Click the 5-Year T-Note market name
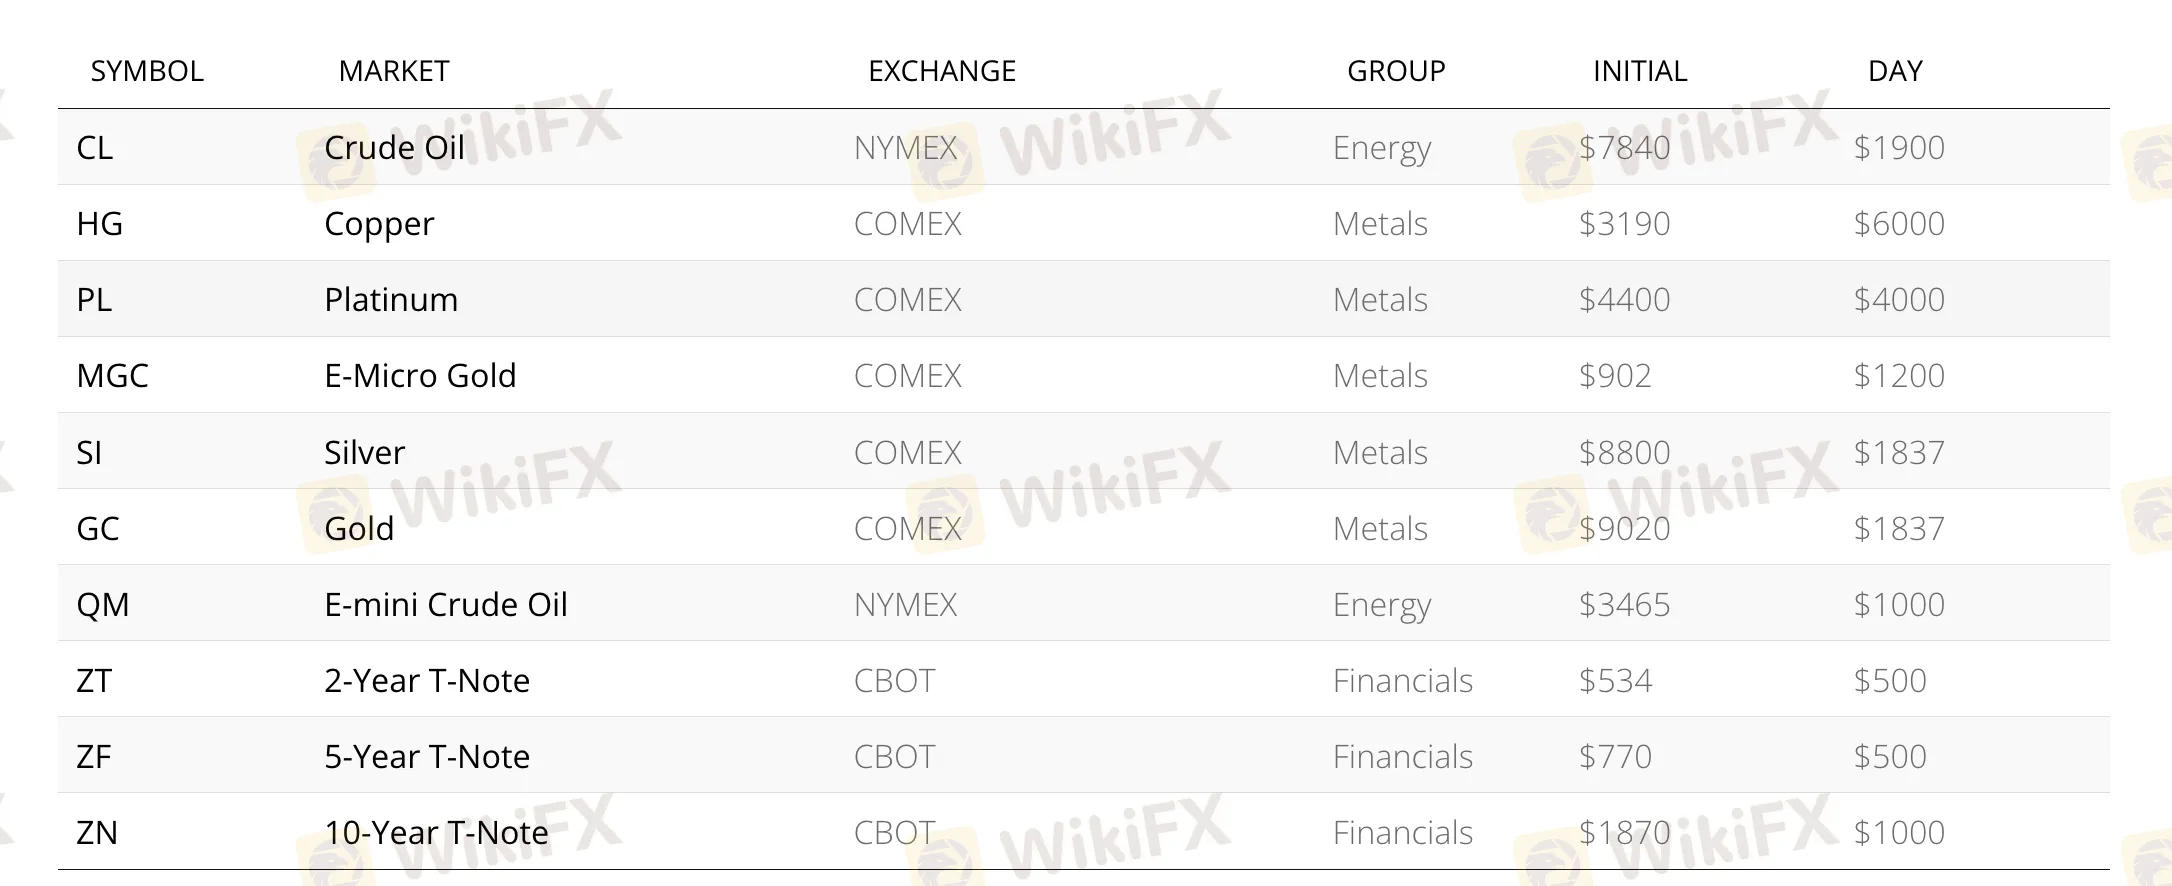This screenshot has width=2172, height=886. pyautogui.click(x=427, y=757)
